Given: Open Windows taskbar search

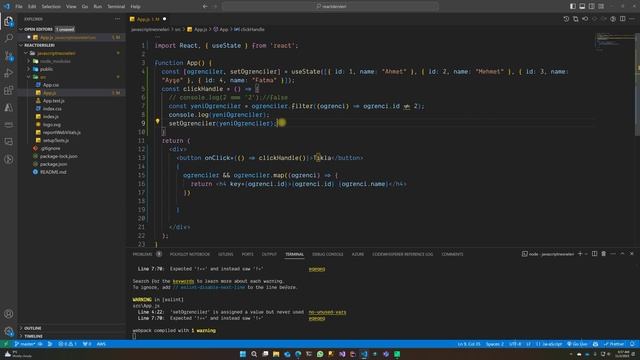Looking at the screenshot, I should pos(254,354).
